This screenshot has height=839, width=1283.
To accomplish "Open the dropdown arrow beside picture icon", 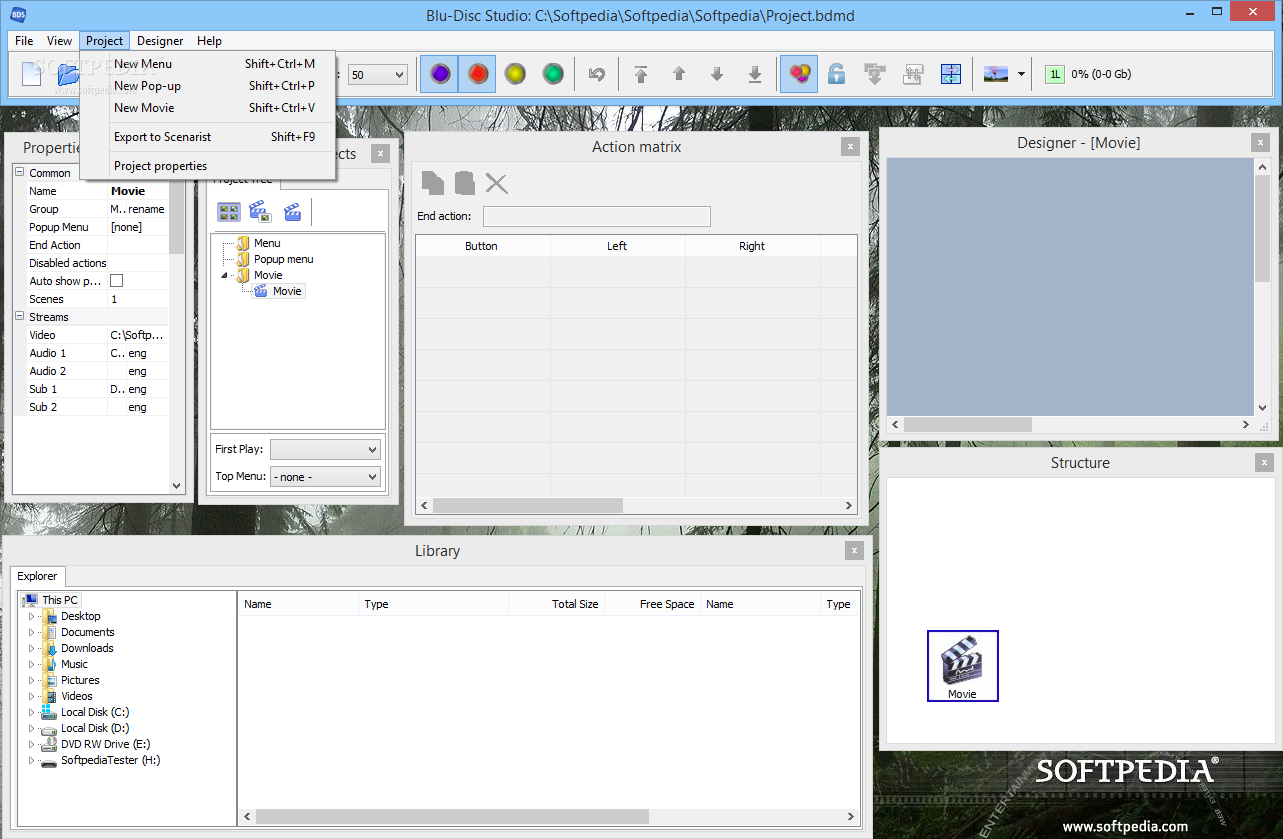I will pos(1021,74).
